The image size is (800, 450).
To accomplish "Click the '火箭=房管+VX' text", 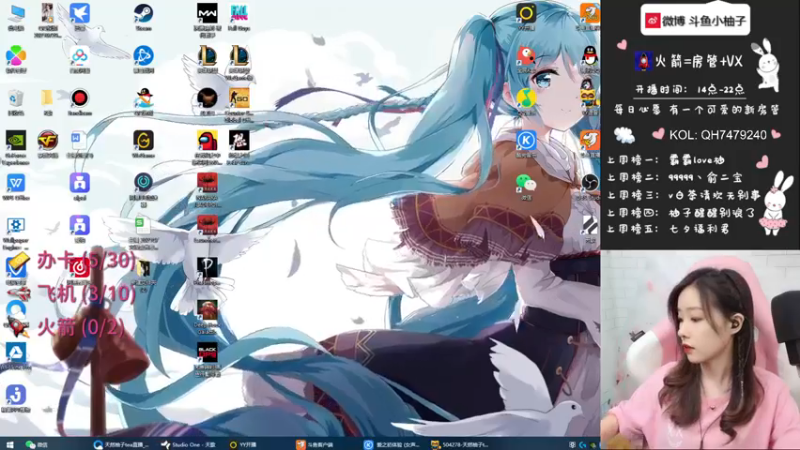I will click(x=698, y=62).
